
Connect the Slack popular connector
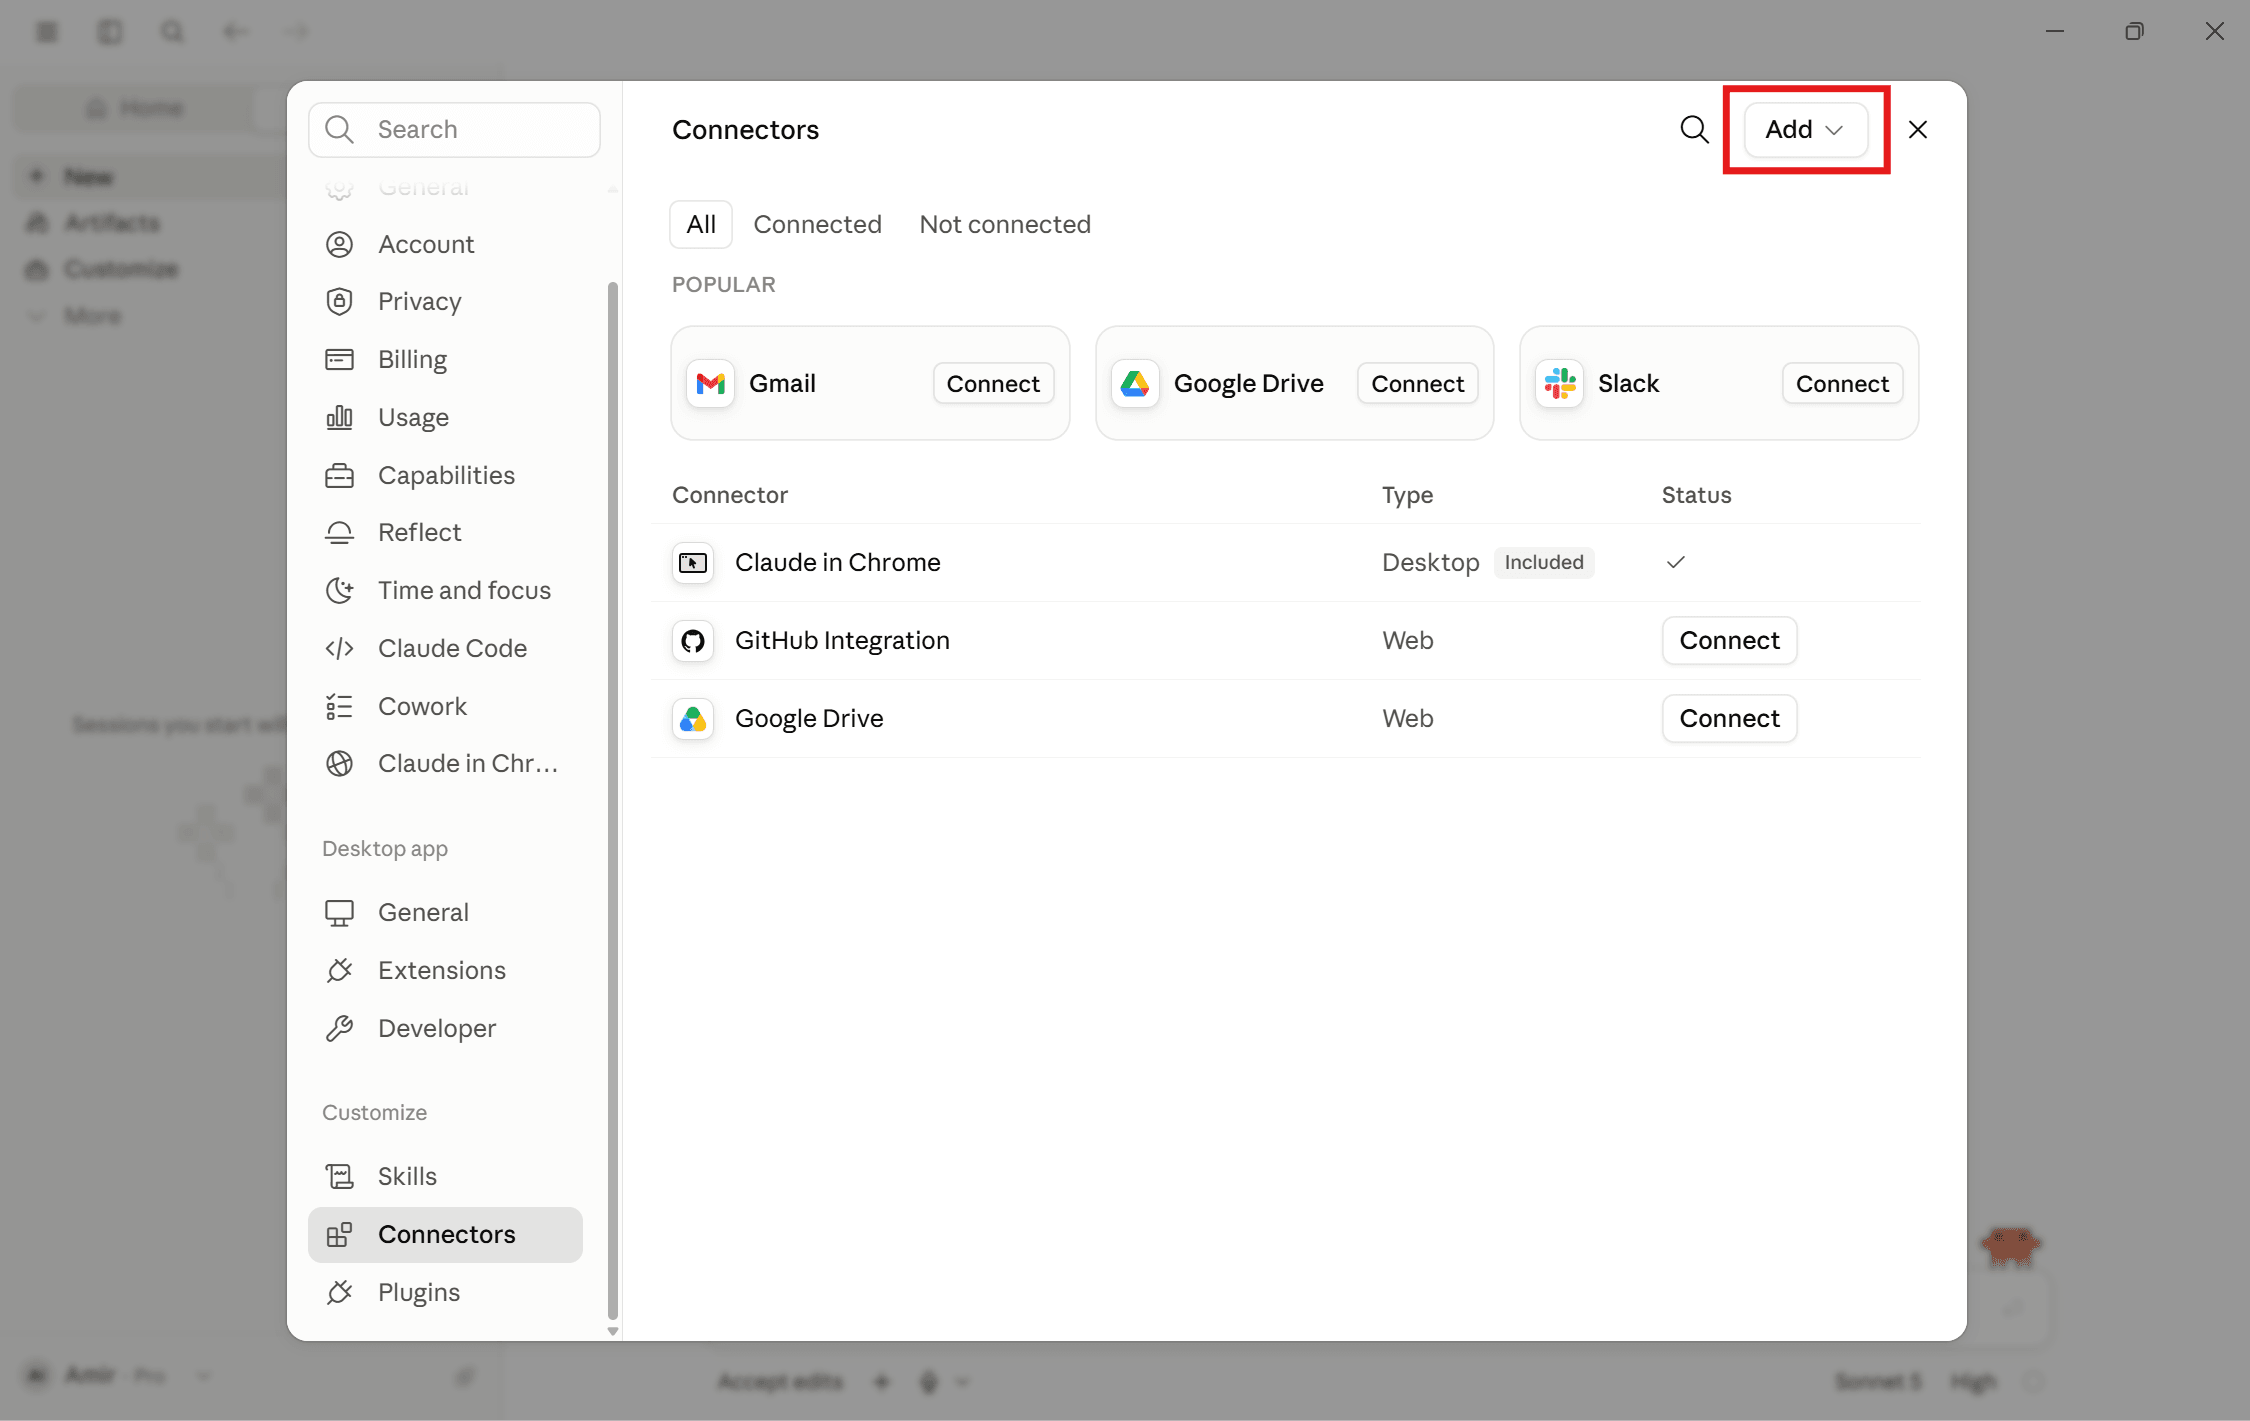[1842, 383]
